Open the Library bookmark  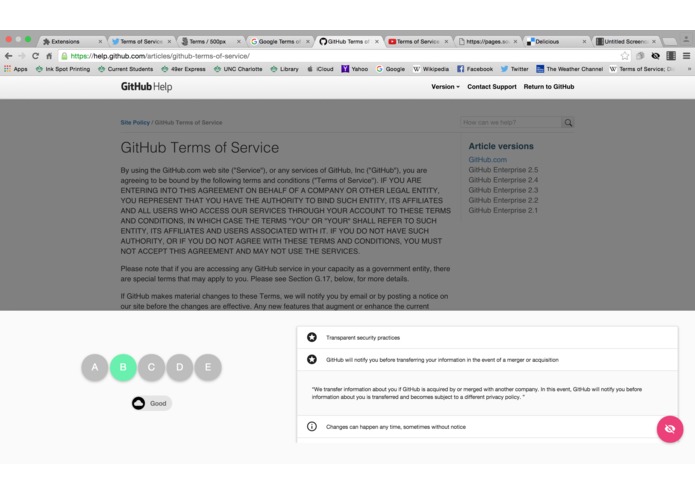(x=285, y=69)
